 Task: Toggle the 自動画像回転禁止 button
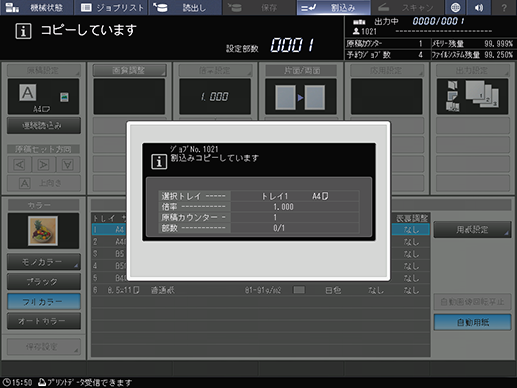tap(472, 302)
